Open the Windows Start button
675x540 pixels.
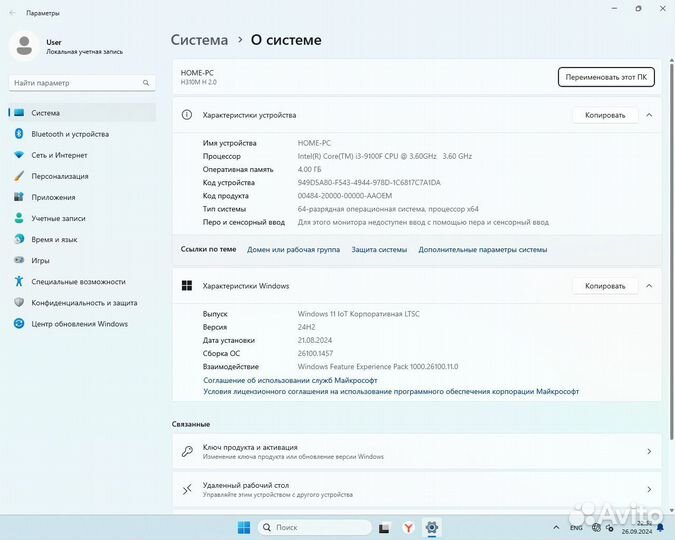coord(244,527)
